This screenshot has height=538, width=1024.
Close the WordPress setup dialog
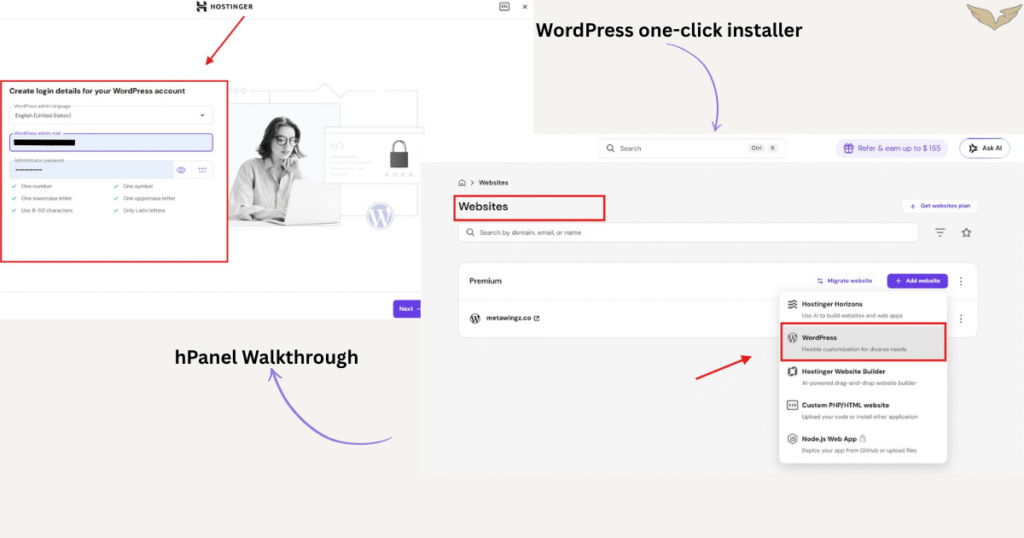524,7
